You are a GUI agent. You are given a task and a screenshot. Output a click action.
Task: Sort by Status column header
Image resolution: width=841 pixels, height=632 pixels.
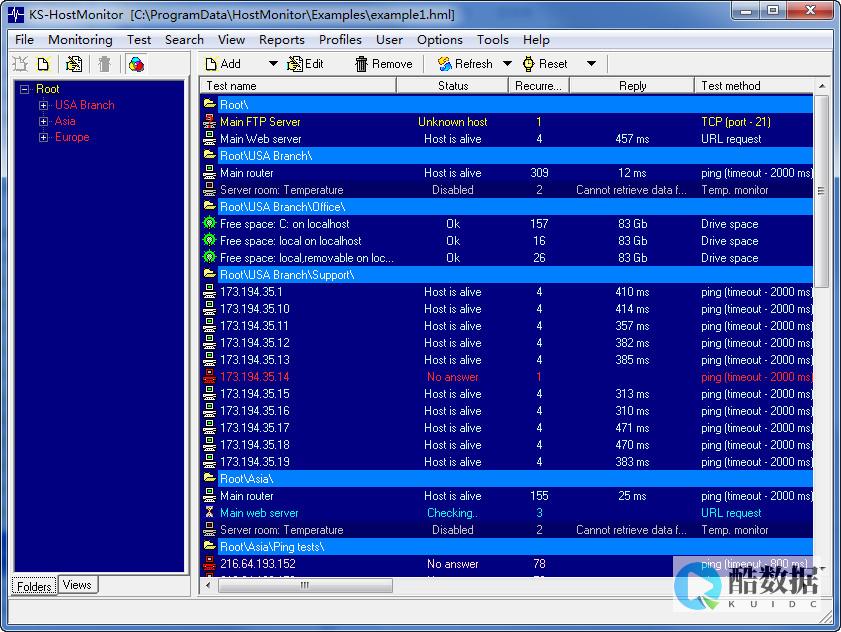pyautogui.click(x=453, y=85)
